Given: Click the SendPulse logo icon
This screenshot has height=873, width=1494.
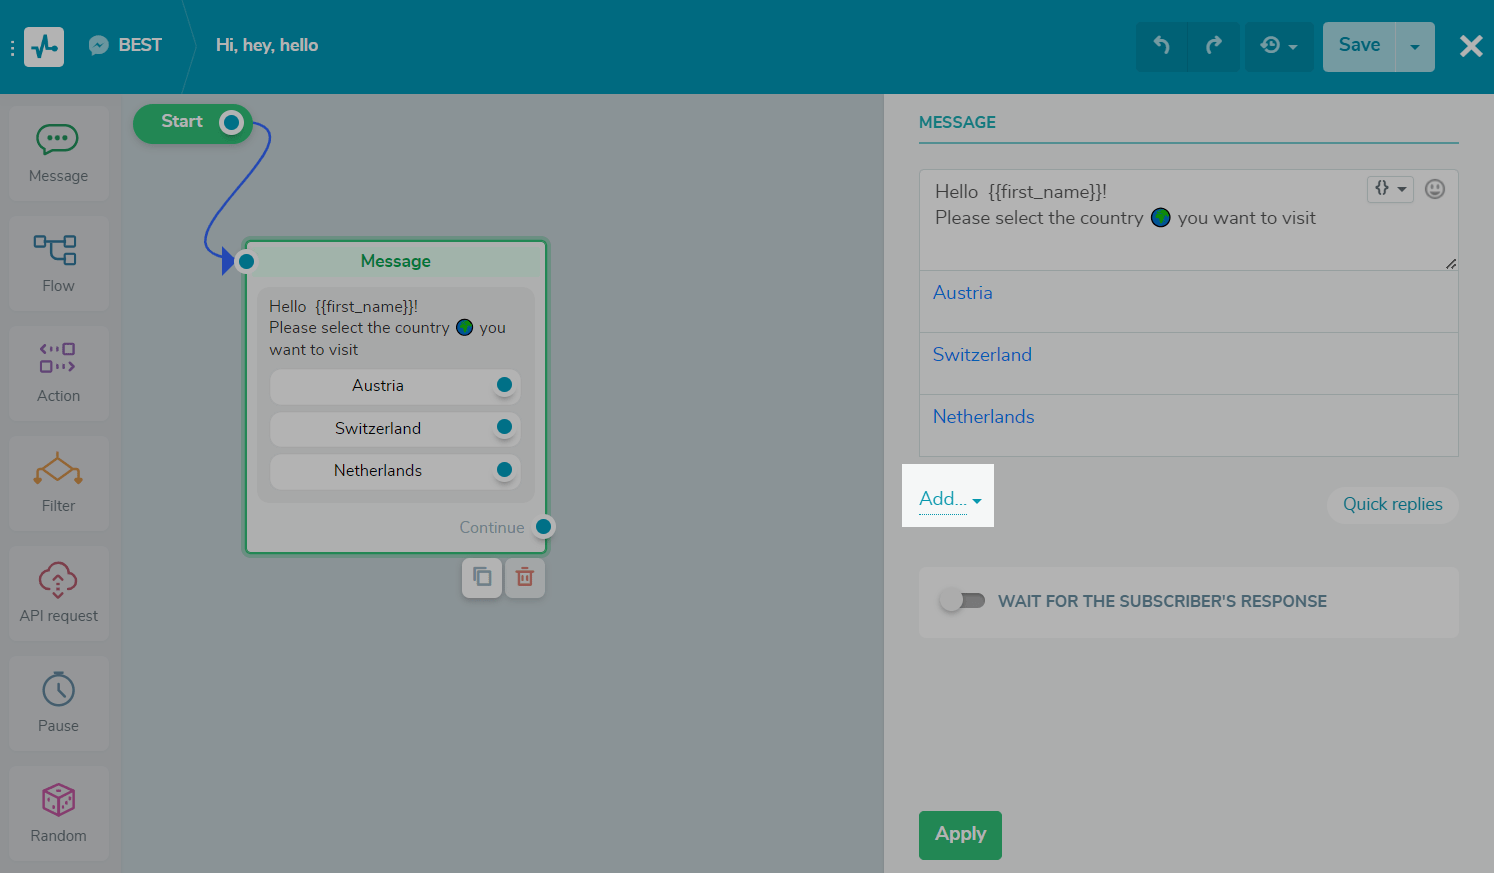Looking at the screenshot, I should (44, 47).
